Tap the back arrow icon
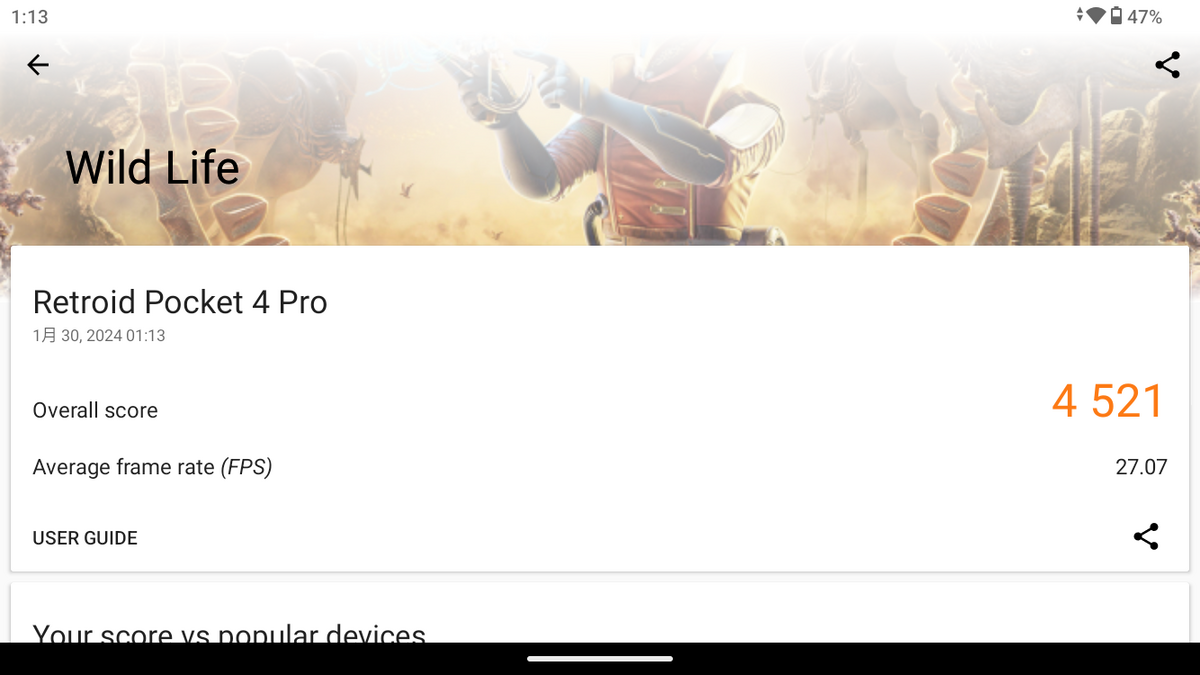The width and height of the screenshot is (1200, 675). point(38,65)
